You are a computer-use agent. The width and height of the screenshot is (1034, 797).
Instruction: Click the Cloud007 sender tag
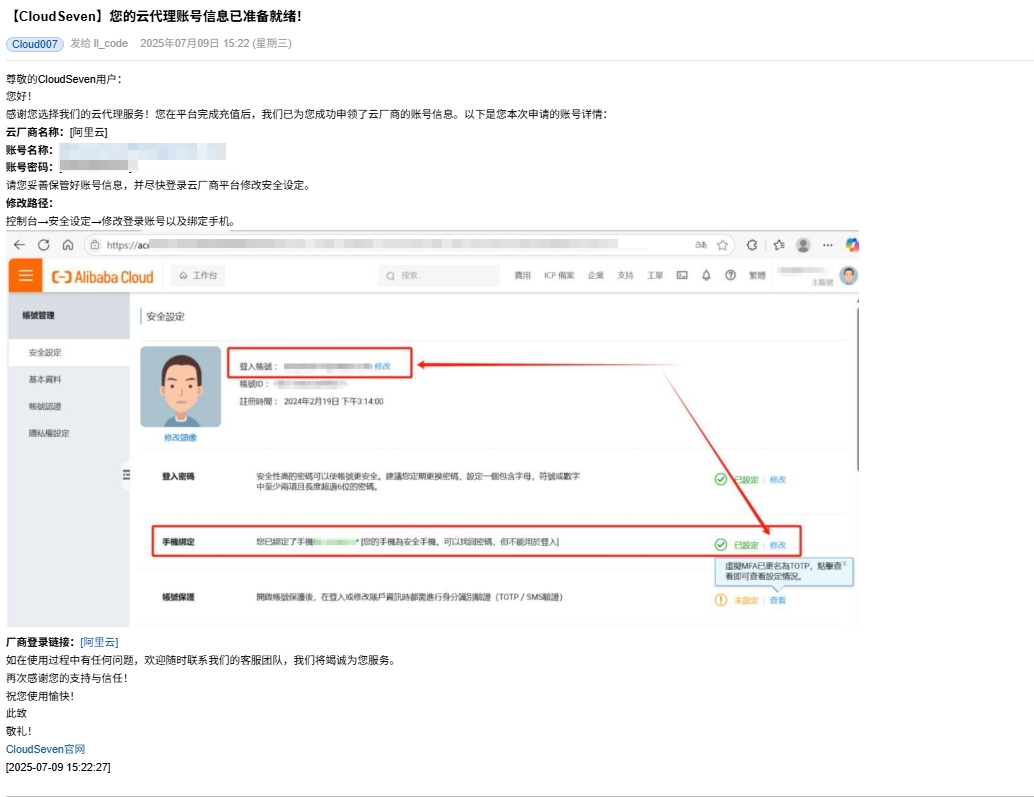35,44
